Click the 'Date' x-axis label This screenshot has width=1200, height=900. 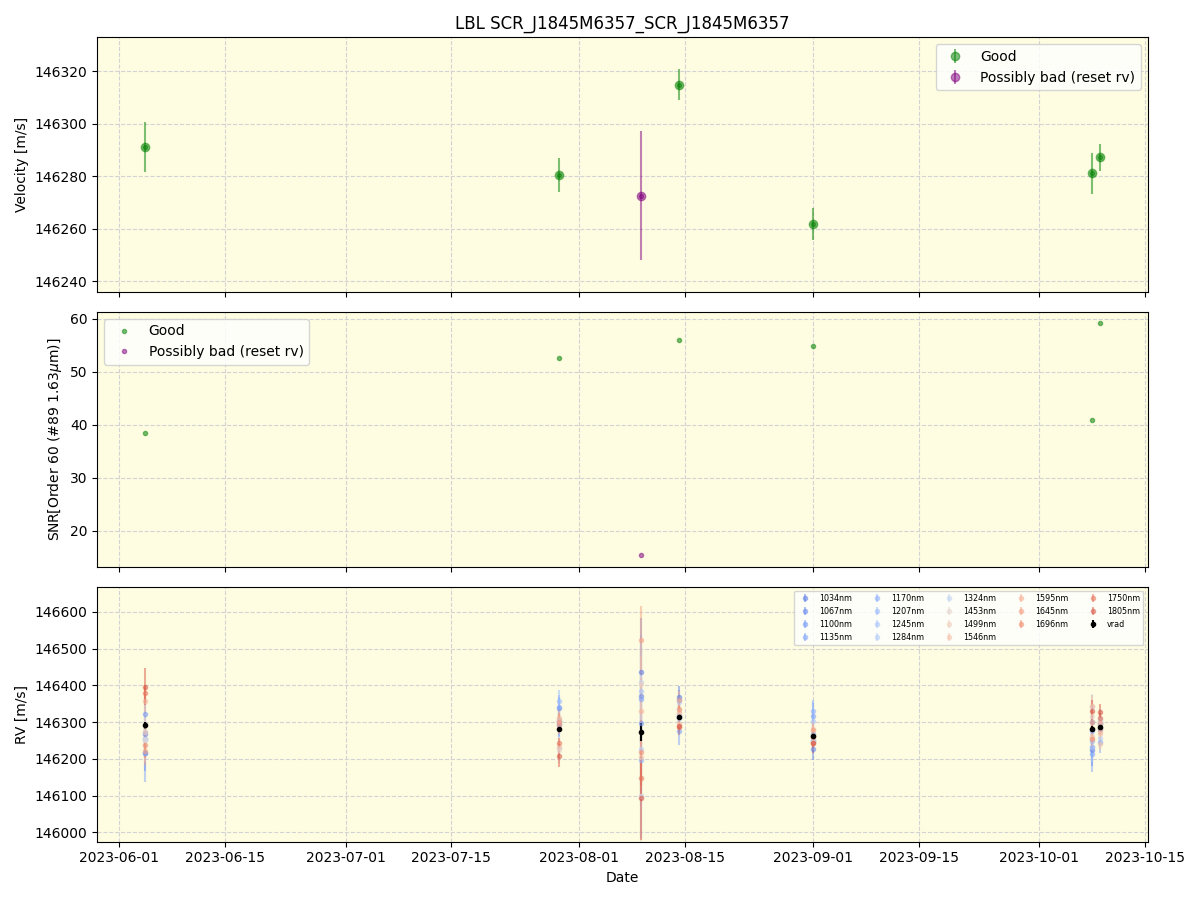[x=622, y=877]
